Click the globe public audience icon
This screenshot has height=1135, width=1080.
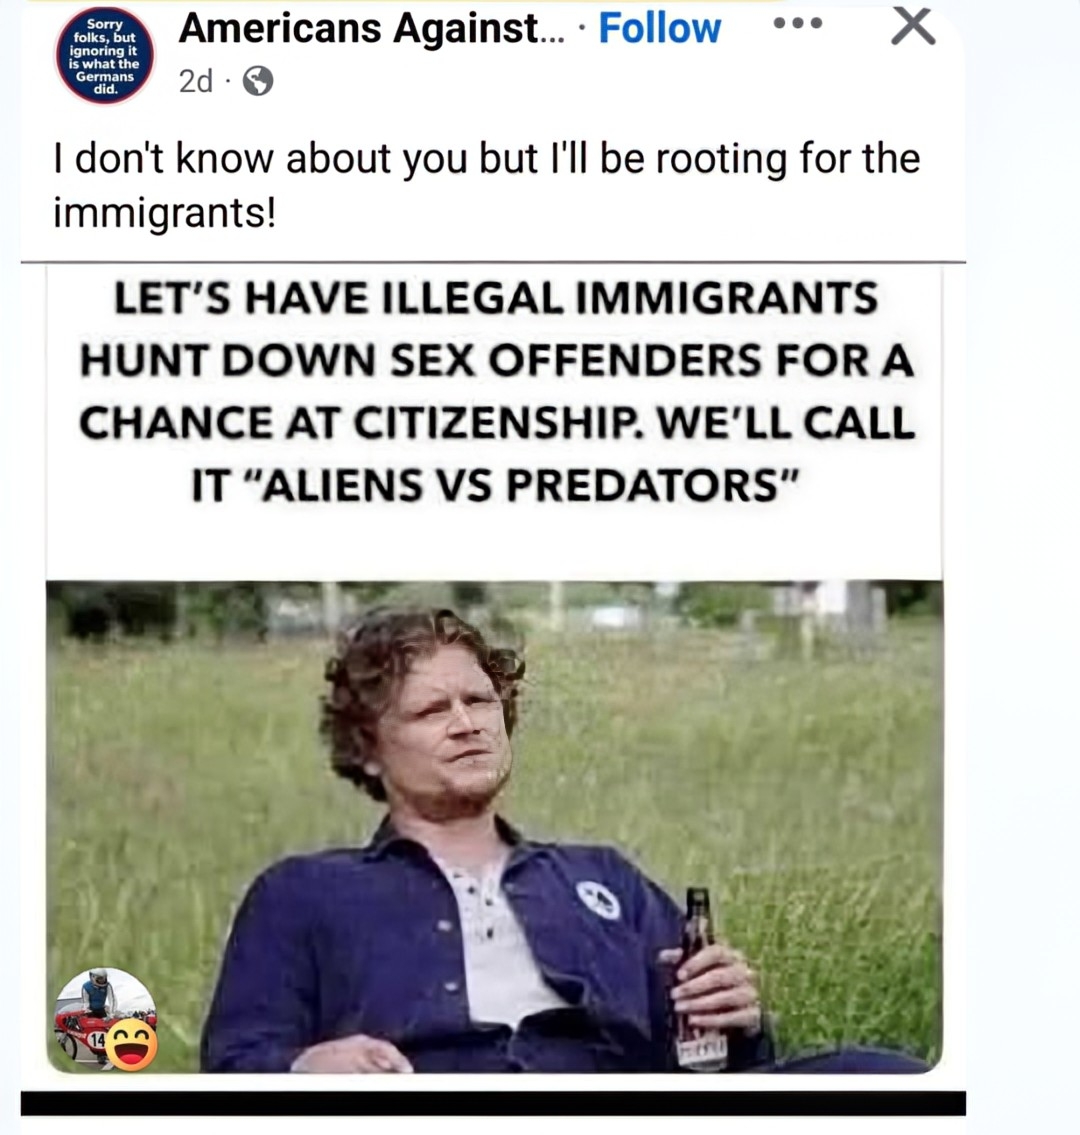click(258, 81)
